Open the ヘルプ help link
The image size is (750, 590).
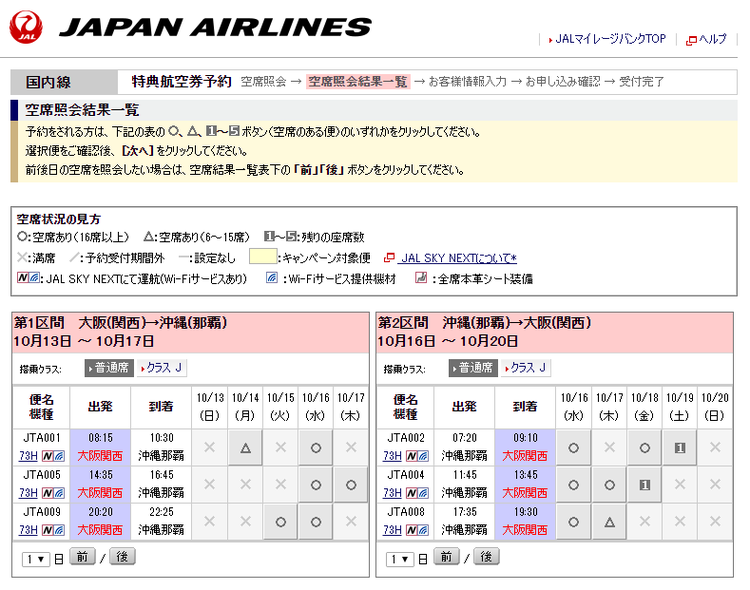coord(712,39)
